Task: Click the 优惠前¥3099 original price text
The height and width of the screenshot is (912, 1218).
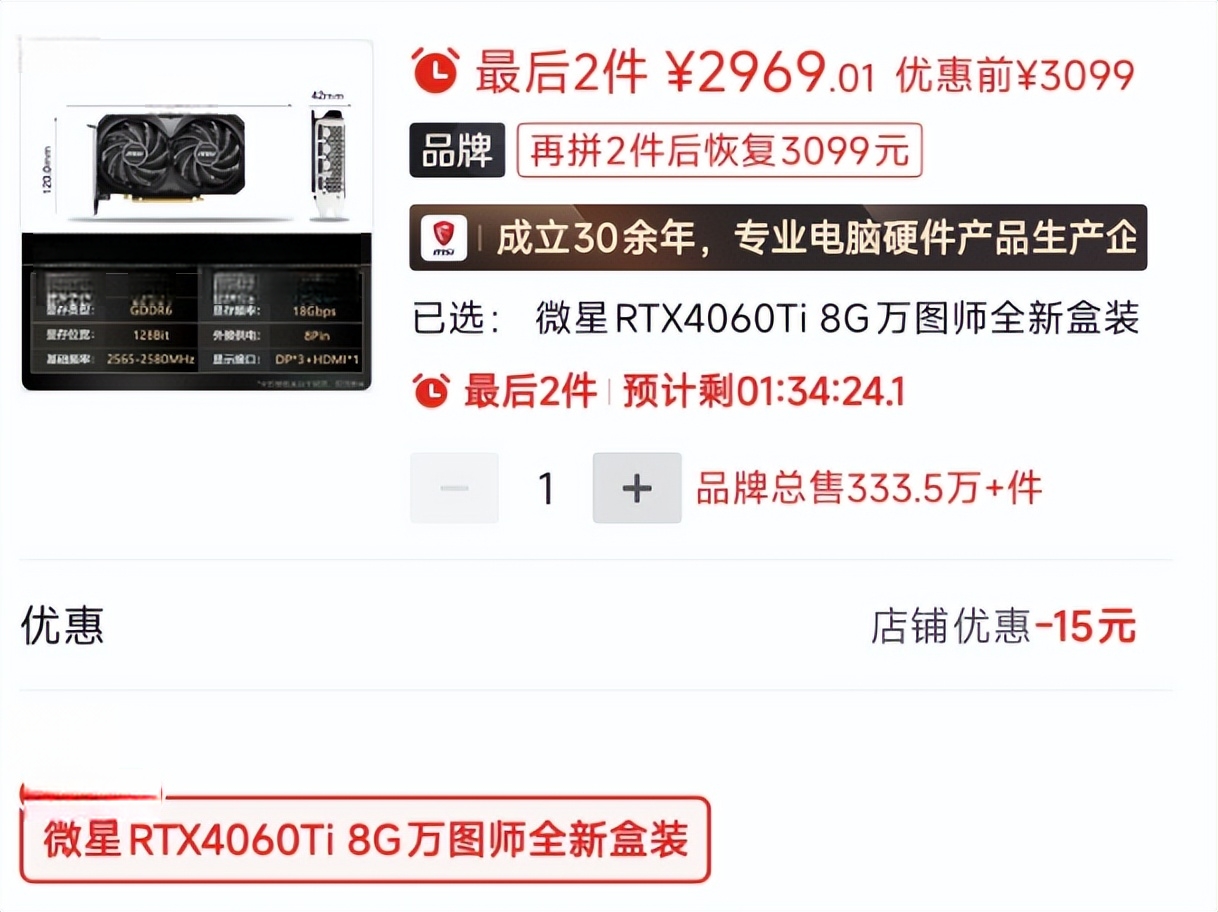Action: click(x=1016, y=75)
